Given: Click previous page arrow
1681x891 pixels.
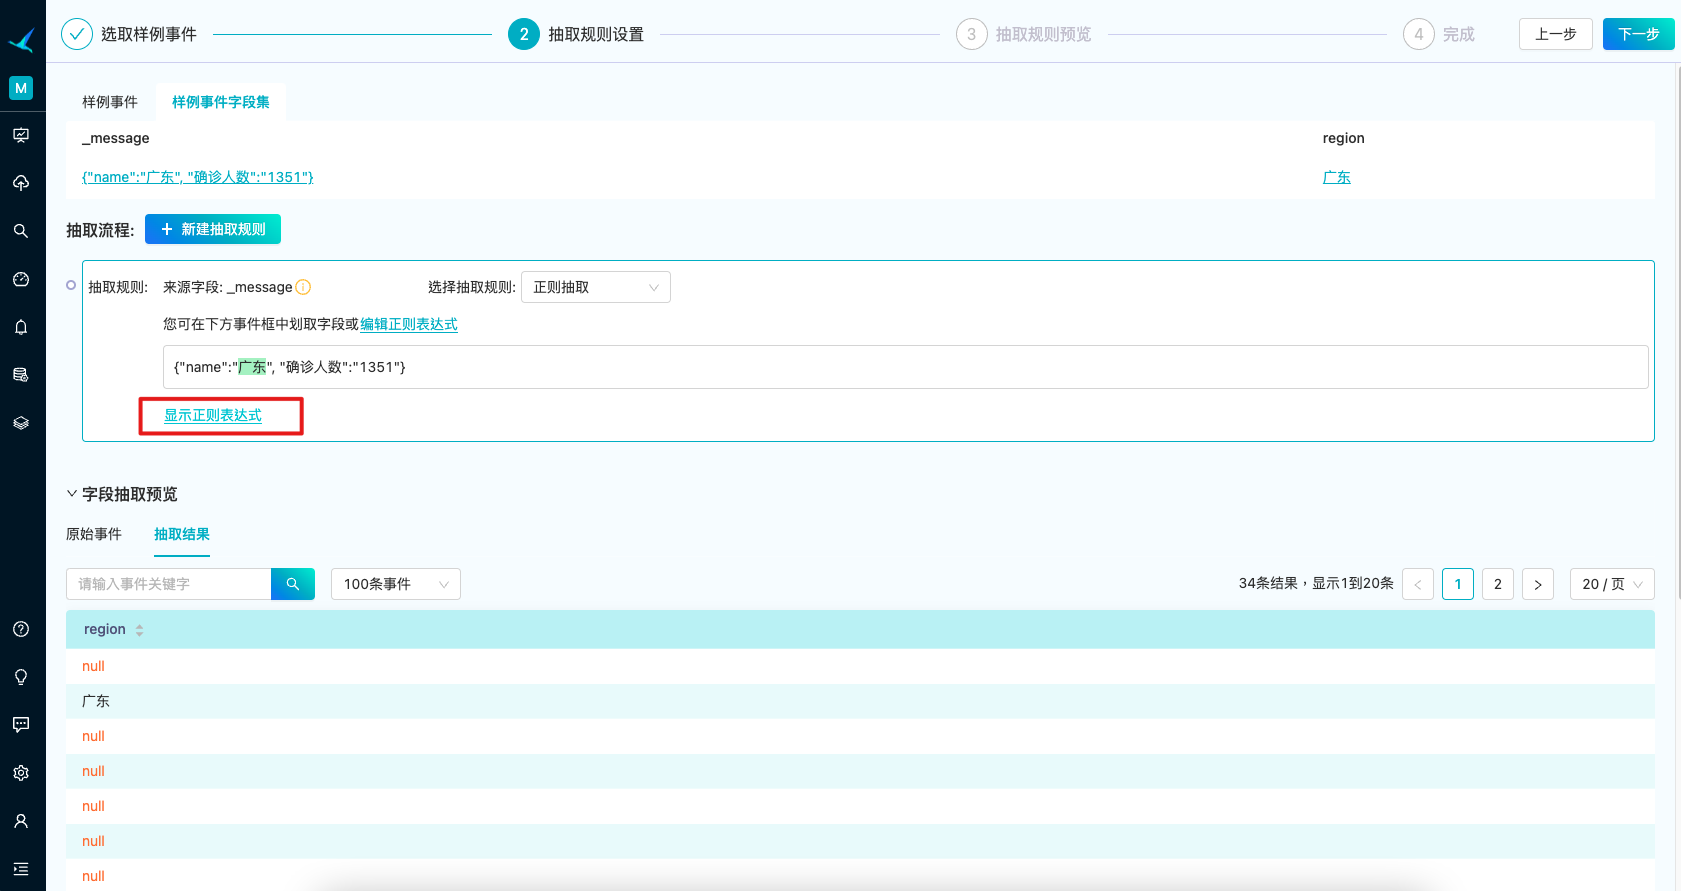Looking at the screenshot, I should coord(1418,584).
